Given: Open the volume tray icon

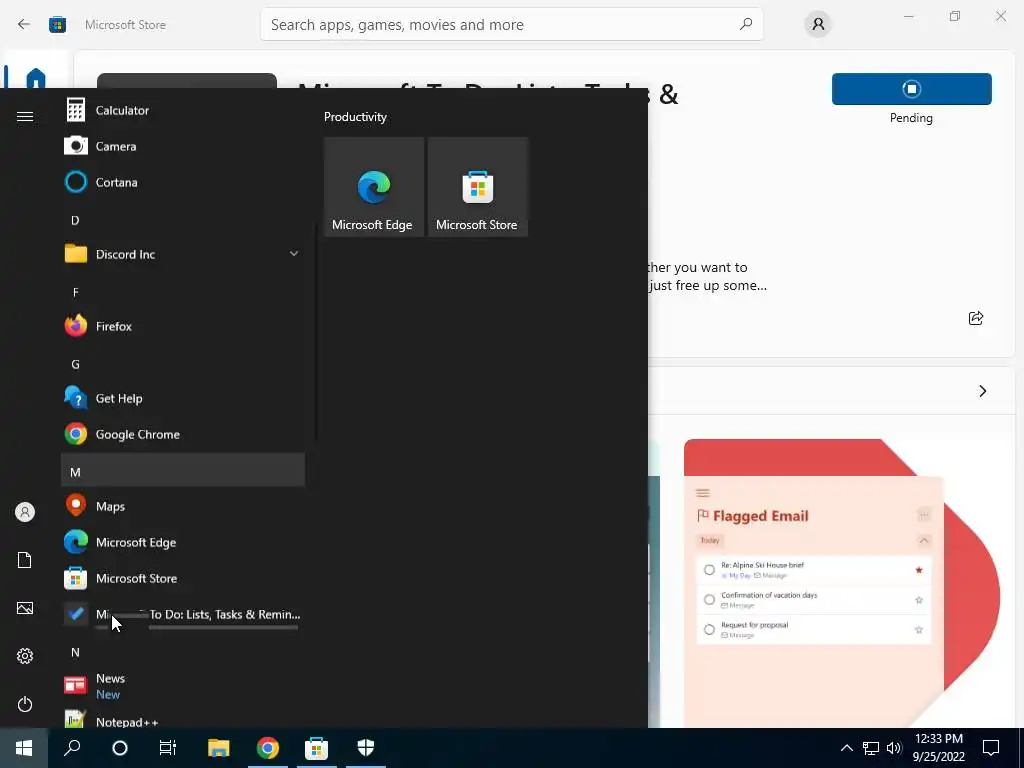Looking at the screenshot, I should click(894, 748).
